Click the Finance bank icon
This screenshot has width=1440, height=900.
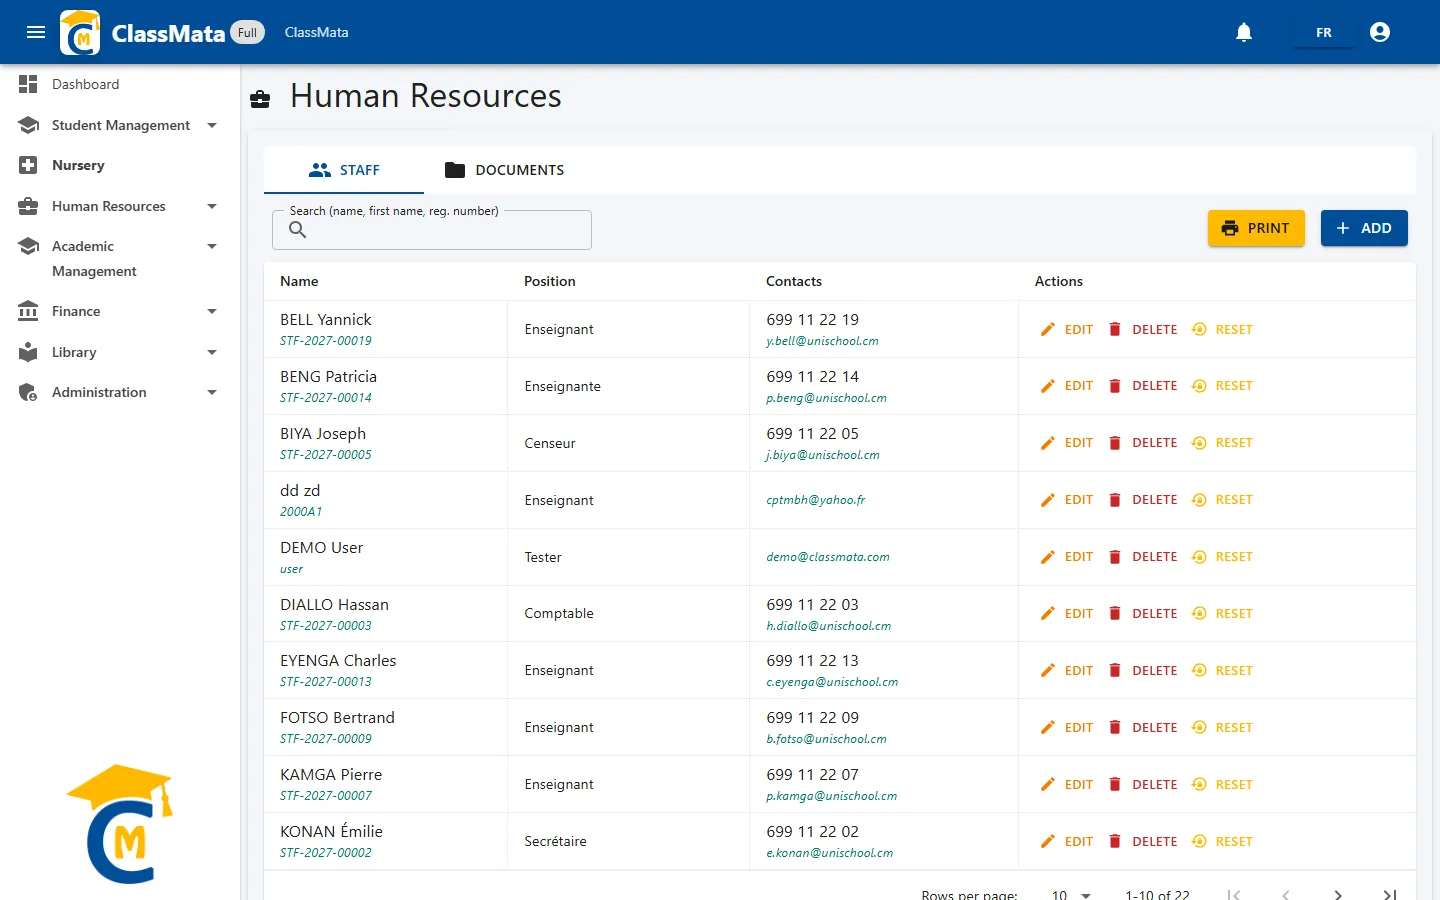[28, 311]
